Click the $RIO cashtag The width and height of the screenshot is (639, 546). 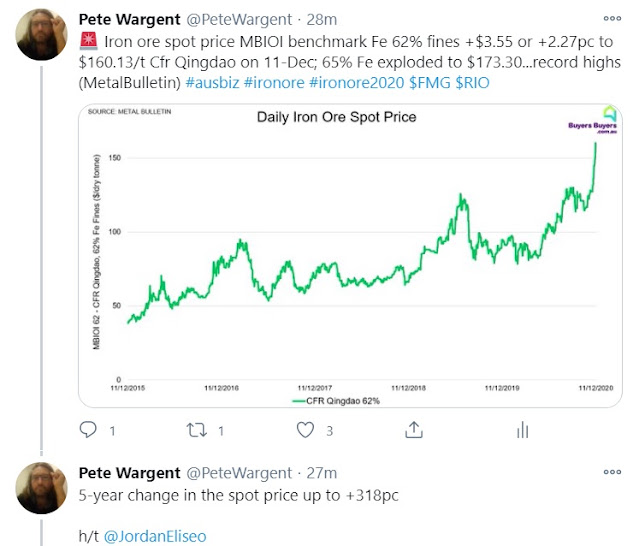[472, 83]
